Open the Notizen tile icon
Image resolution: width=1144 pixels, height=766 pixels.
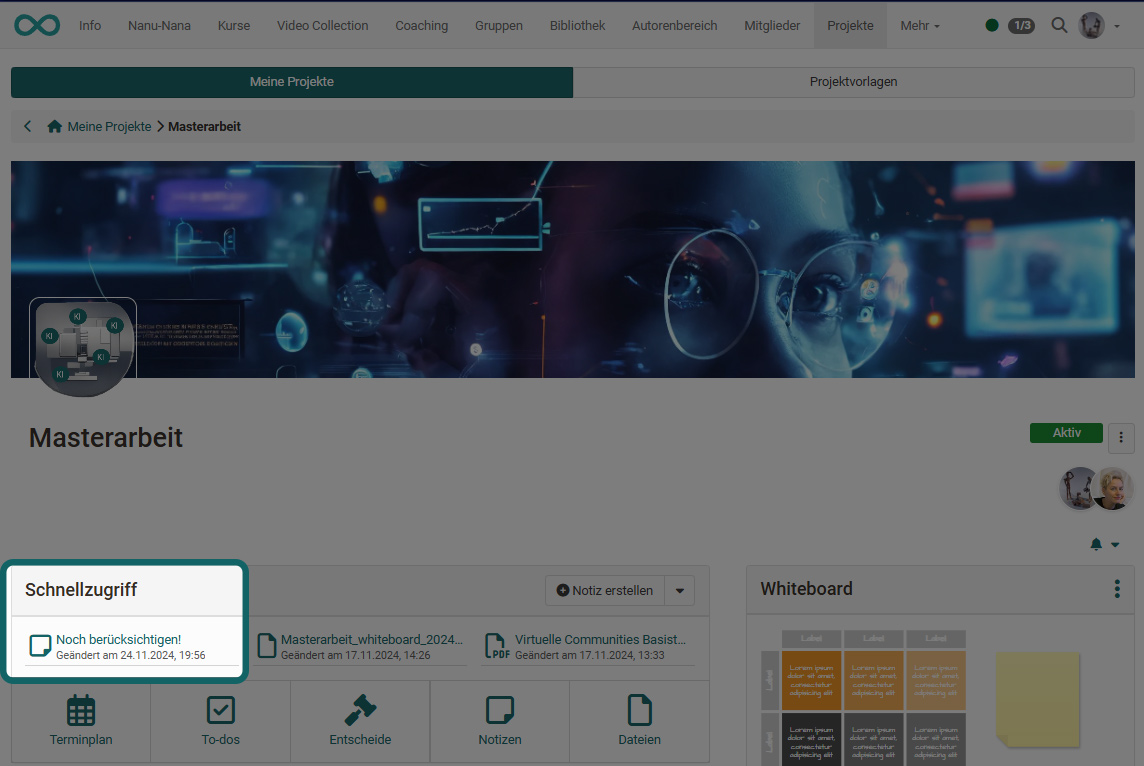pyautogui.click(x=499, y=710)
